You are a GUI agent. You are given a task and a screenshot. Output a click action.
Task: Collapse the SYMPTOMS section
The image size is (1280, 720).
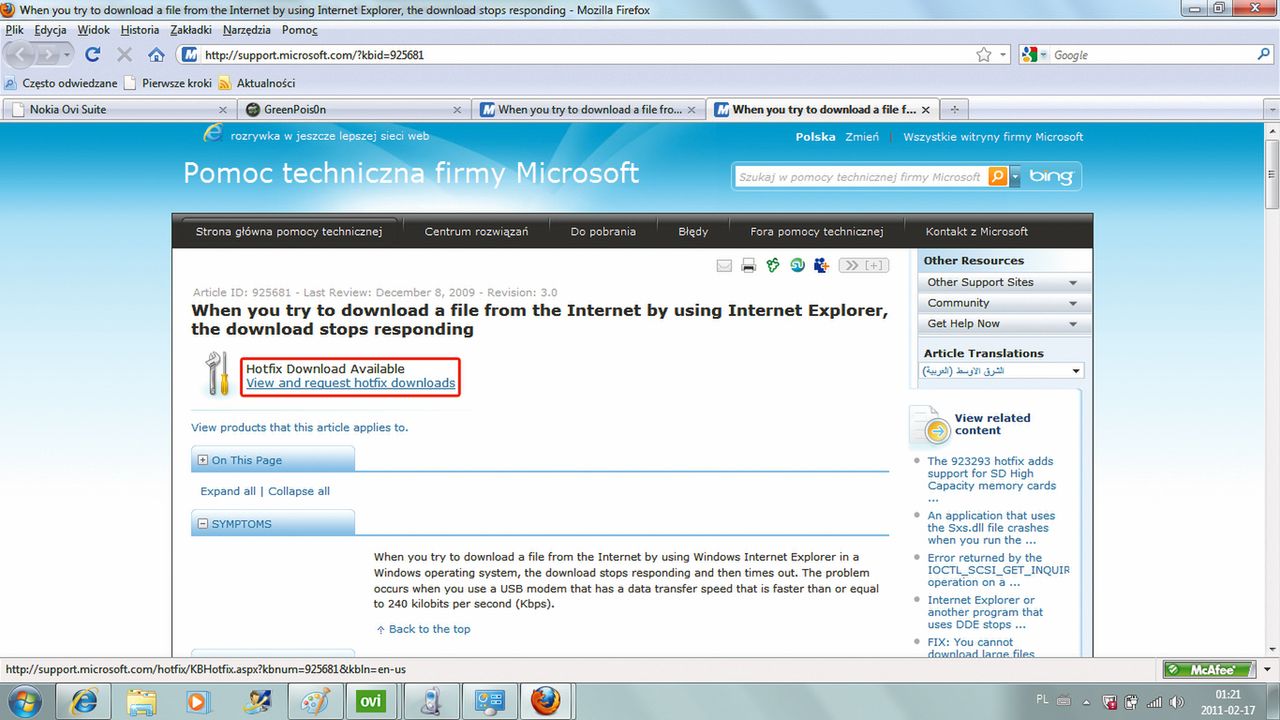[x=203, y=523]
